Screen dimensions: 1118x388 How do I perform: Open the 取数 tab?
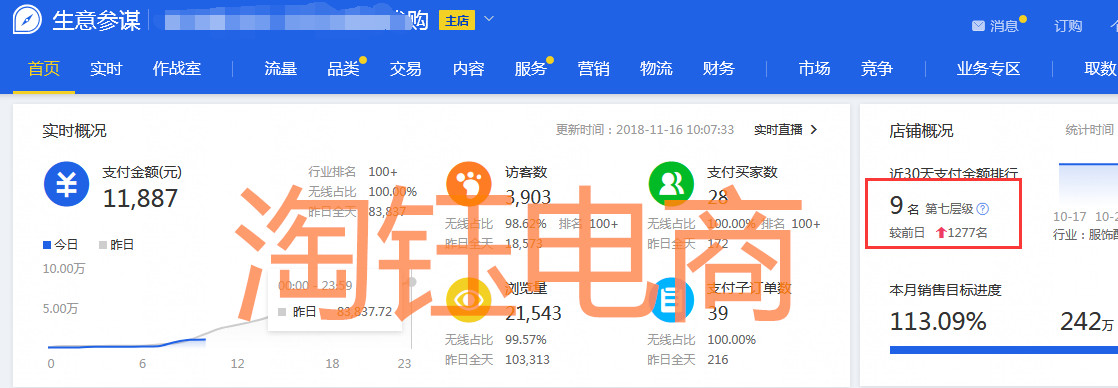1100,68
